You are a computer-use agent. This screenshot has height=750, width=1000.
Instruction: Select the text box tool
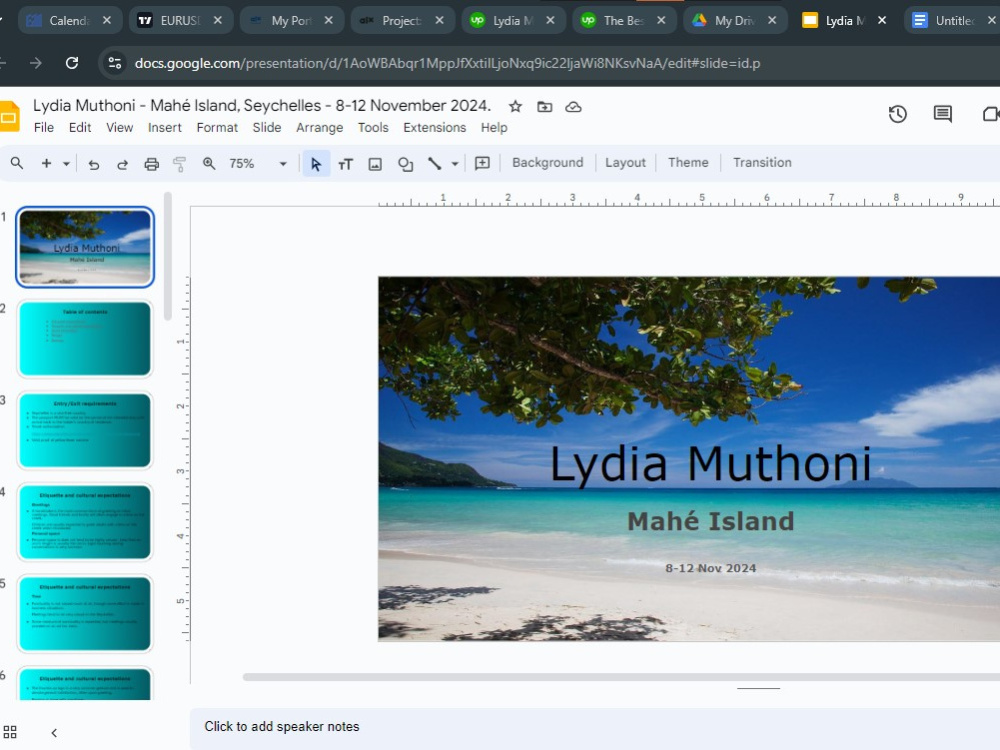(346, 164)
